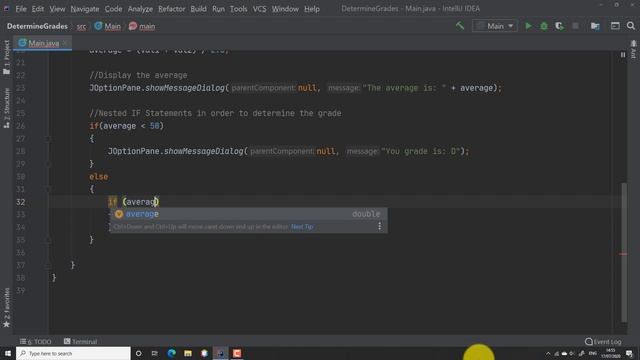Viewport: 640px width, 360px height.
Task: Open the Analyze menu
Action: coord(140,9)
